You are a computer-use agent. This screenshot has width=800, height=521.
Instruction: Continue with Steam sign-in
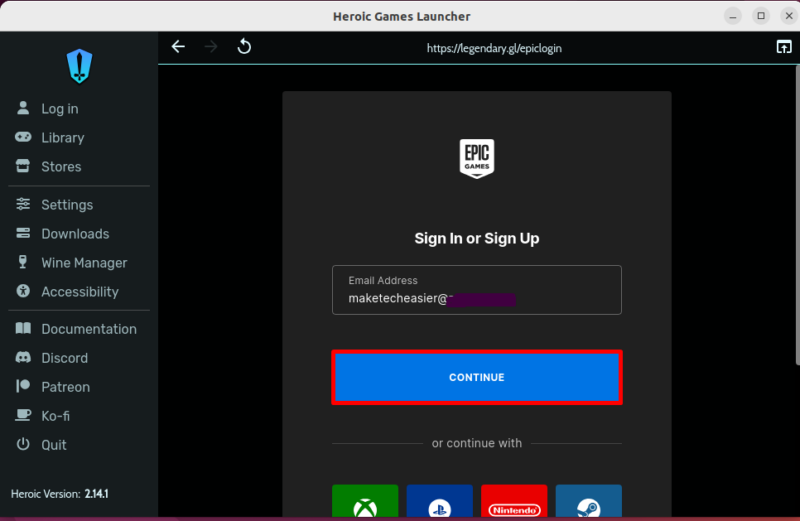pyautogui.click(x=588, y=501)
